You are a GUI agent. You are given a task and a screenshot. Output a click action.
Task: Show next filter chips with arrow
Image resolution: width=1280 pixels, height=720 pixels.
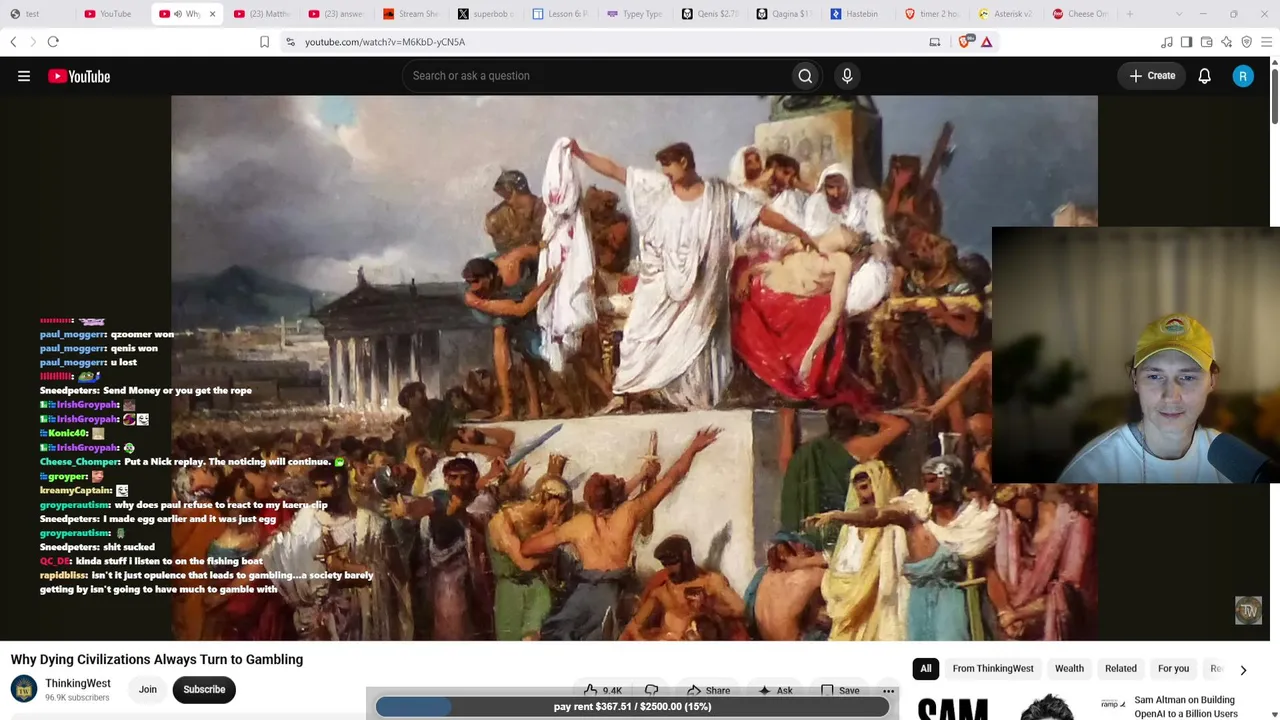point(1243,669)
